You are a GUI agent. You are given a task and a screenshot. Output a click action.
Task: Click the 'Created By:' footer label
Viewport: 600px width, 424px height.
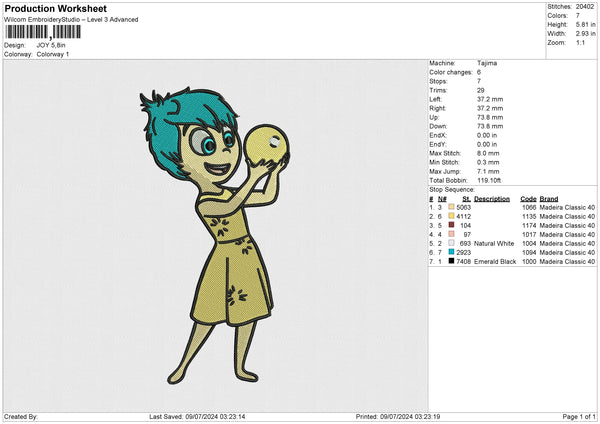tap(21, 416)
